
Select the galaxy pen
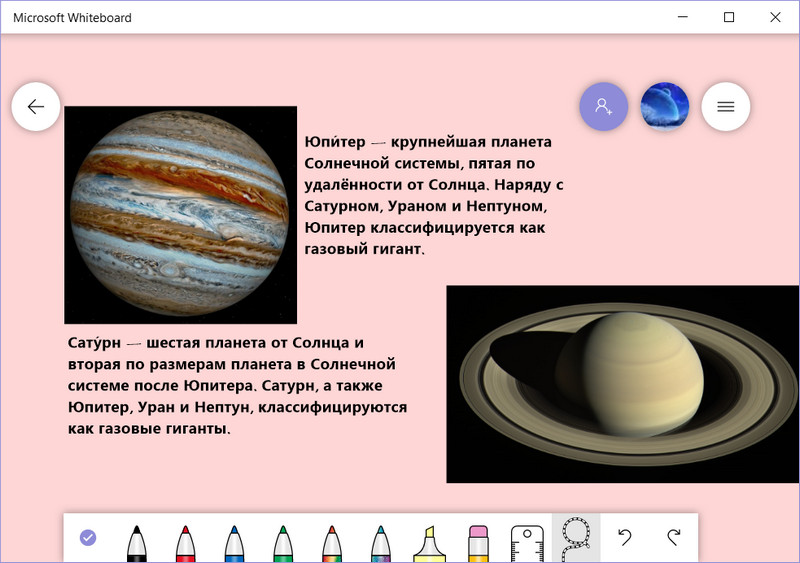click(381, 544)
